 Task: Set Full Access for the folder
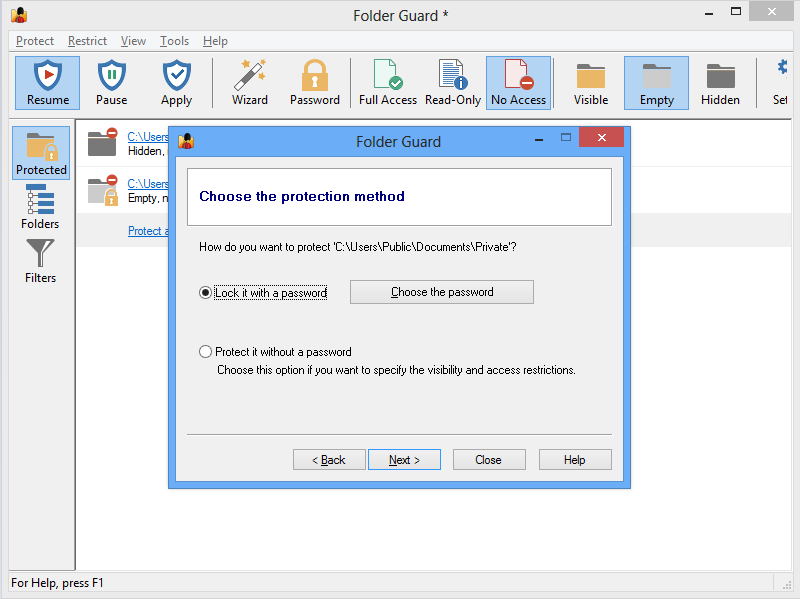pyautogui.click(x=387, y=82)
